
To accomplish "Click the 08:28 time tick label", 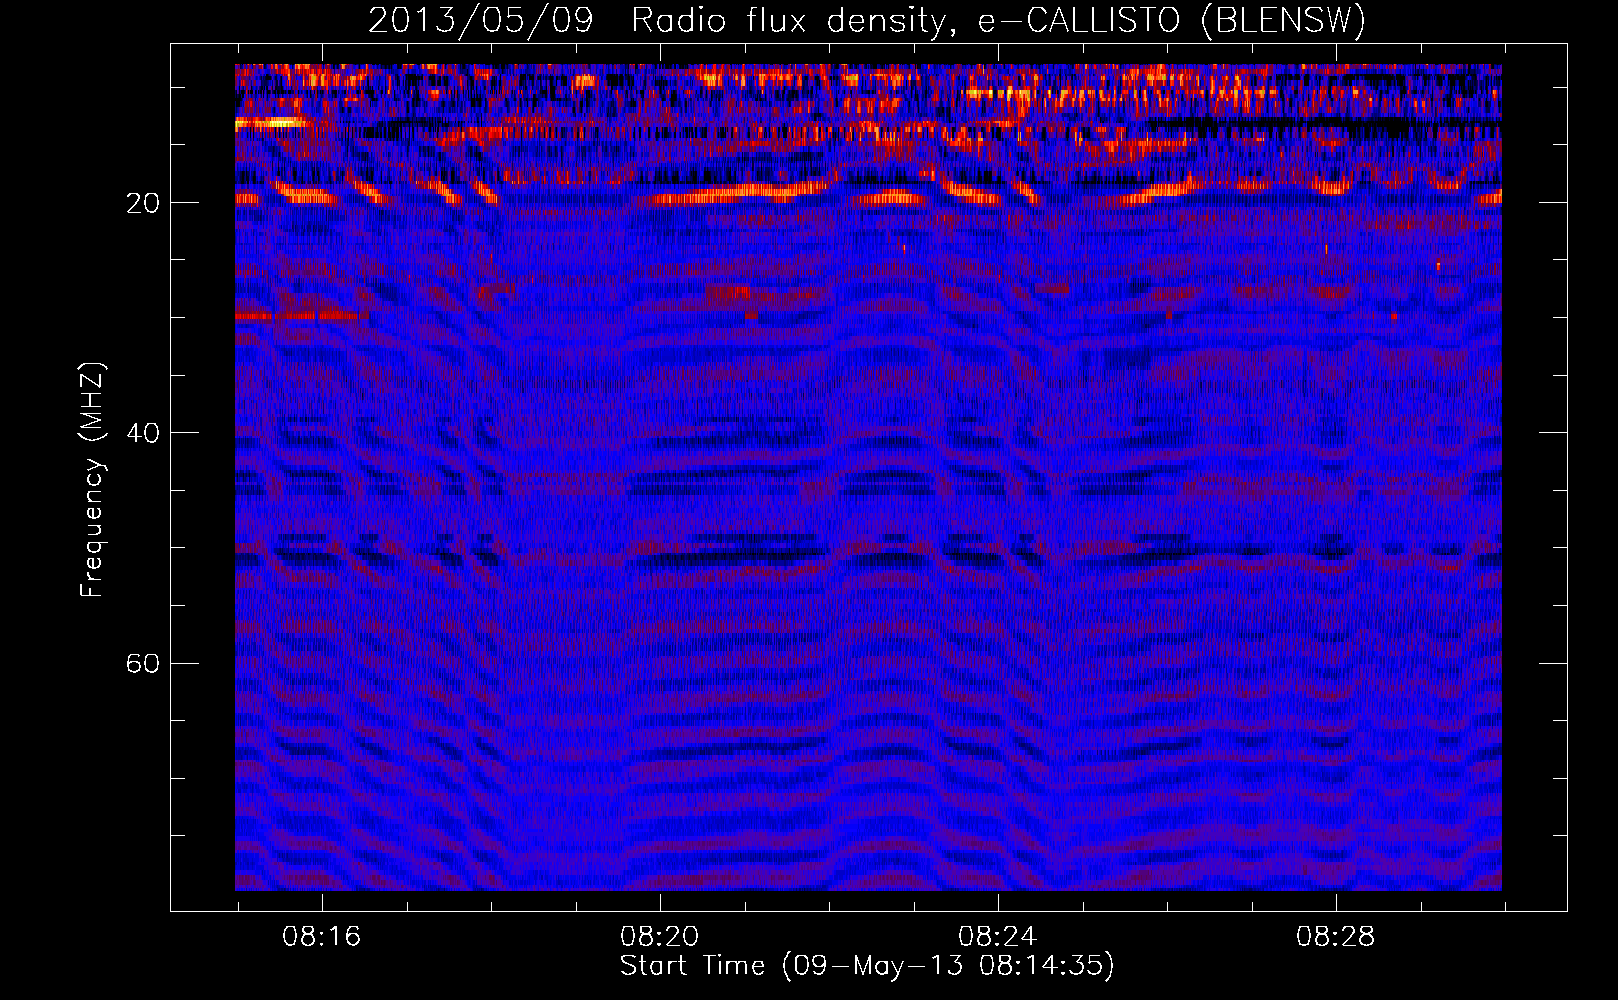I will click(1336, 937).
